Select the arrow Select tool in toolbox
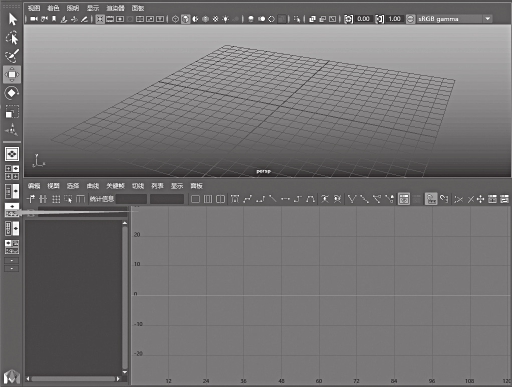 pos(13,19)
